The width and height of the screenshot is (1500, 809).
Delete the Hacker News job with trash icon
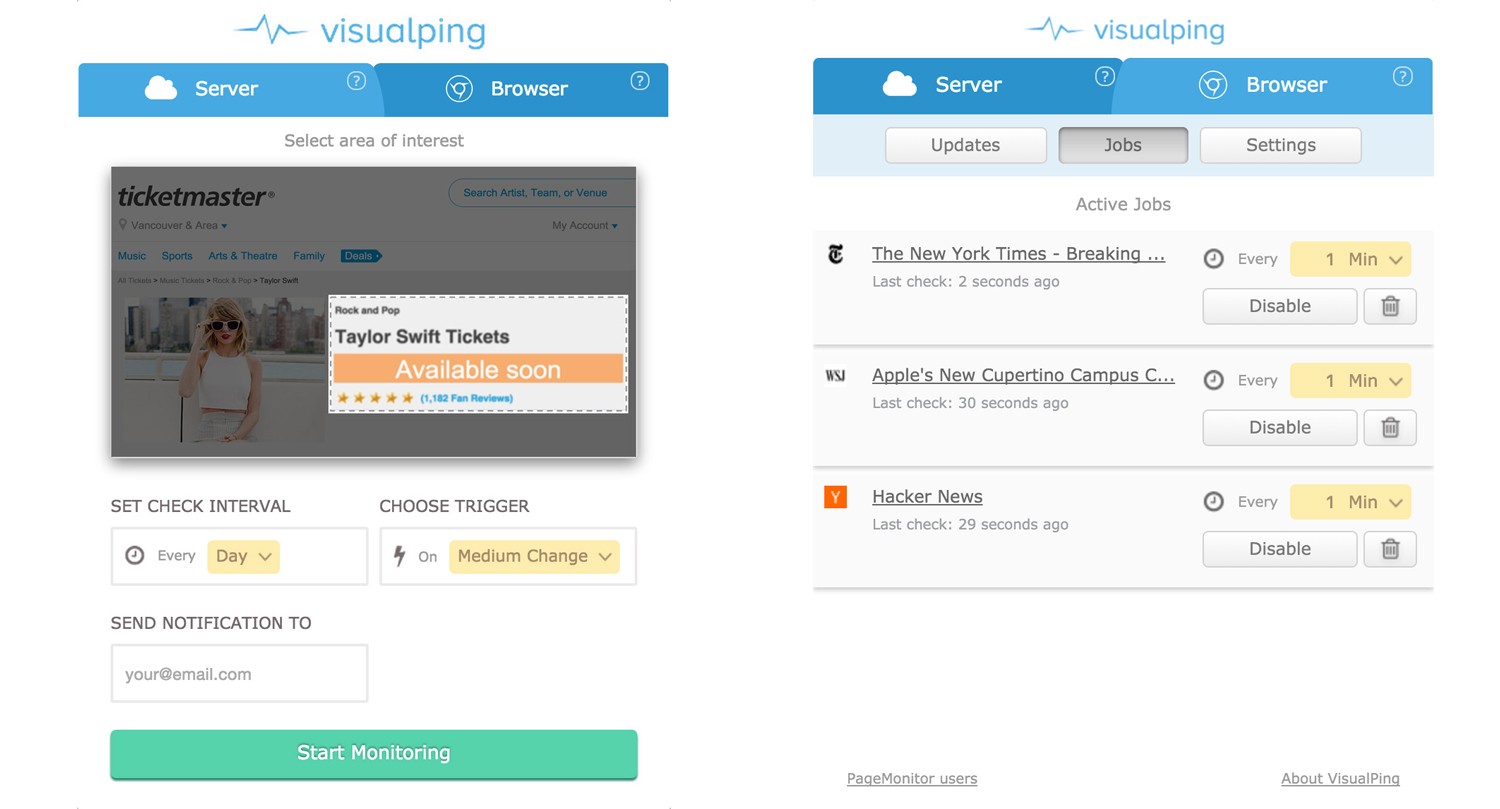tap(1390, 549)
